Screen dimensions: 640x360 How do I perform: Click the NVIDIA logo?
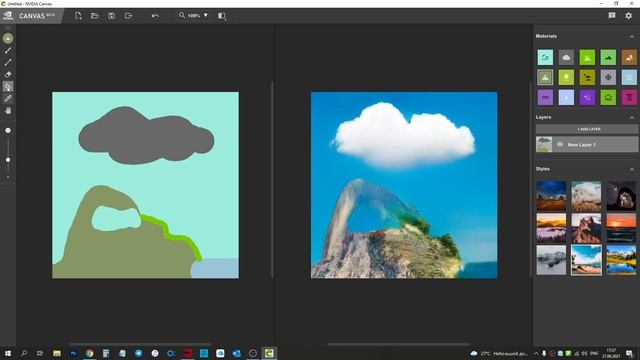click(x=8, y=16)
